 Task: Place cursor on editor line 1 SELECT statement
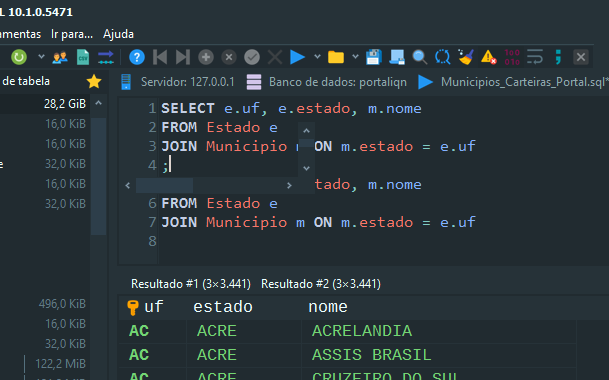pos(291,108)
